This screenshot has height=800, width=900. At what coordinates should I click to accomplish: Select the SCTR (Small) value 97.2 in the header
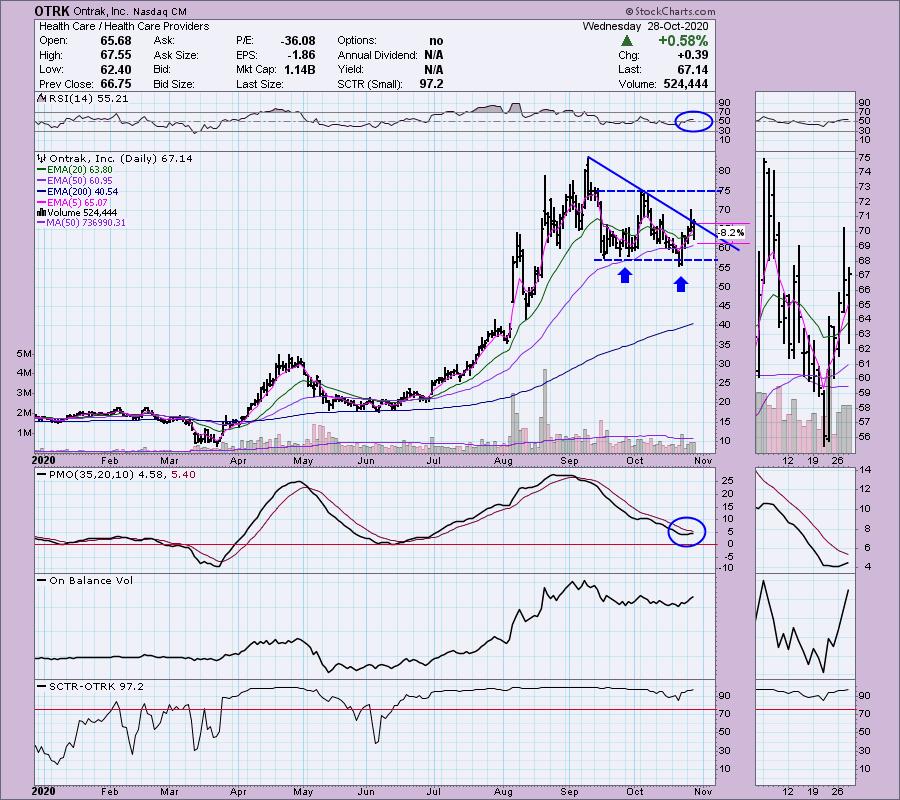(x=432, y=84)
